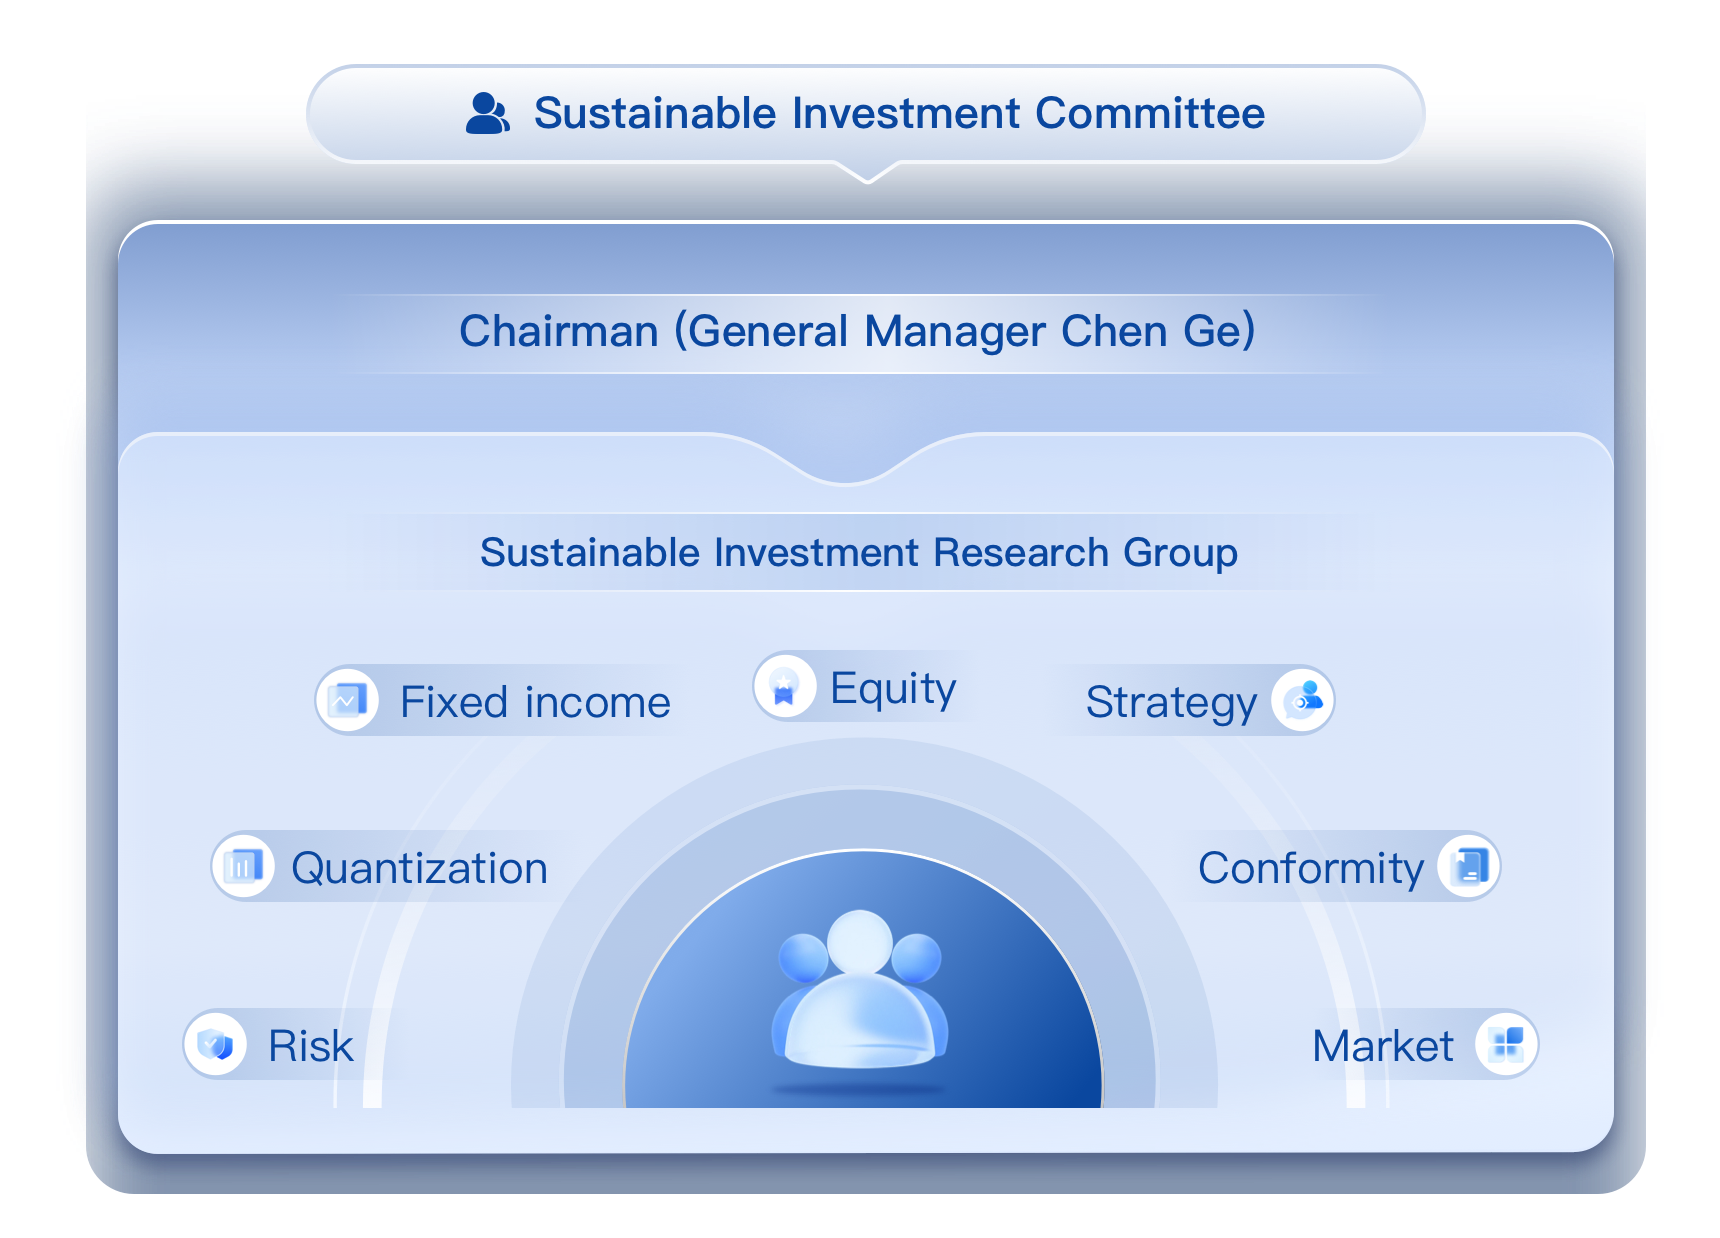Click the Fixed income chart icon
This screenshot has height=1238, width=1720.
tap(347, 700)
